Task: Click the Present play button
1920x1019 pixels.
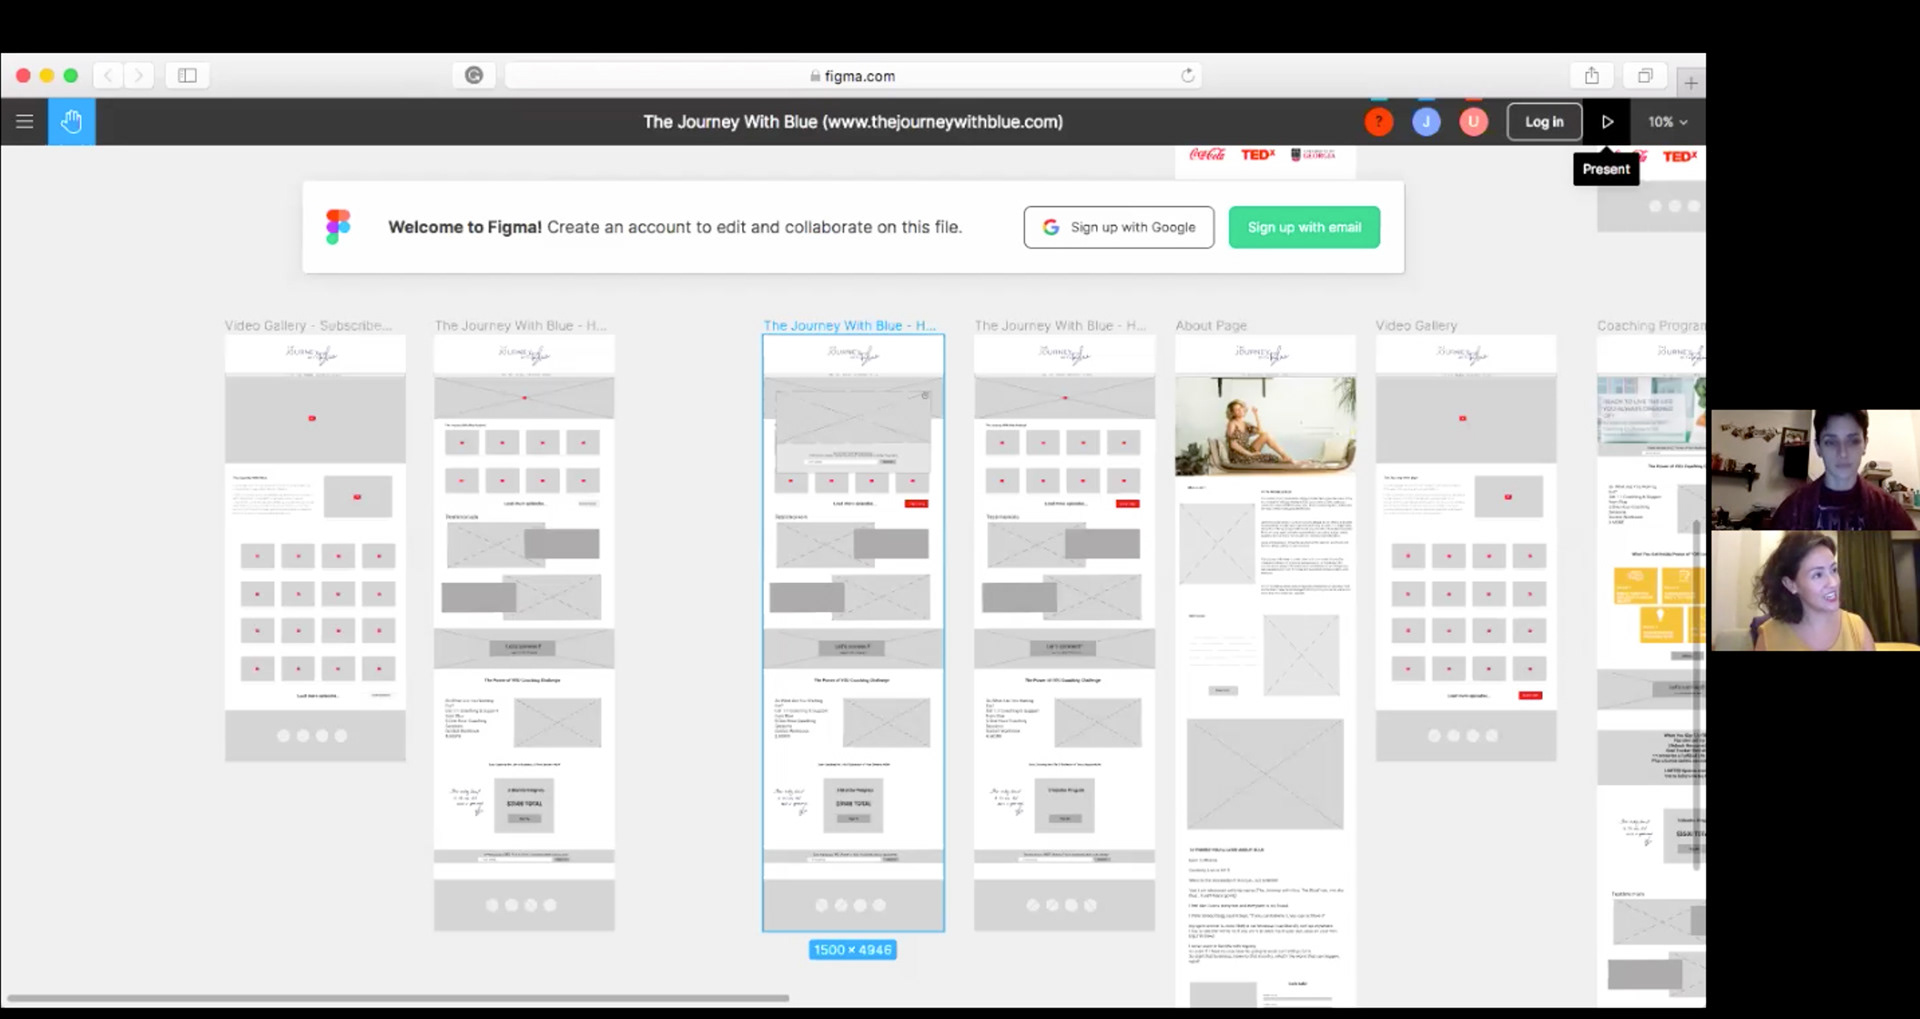Action: pyautogui.click(x=1607, y=122)
